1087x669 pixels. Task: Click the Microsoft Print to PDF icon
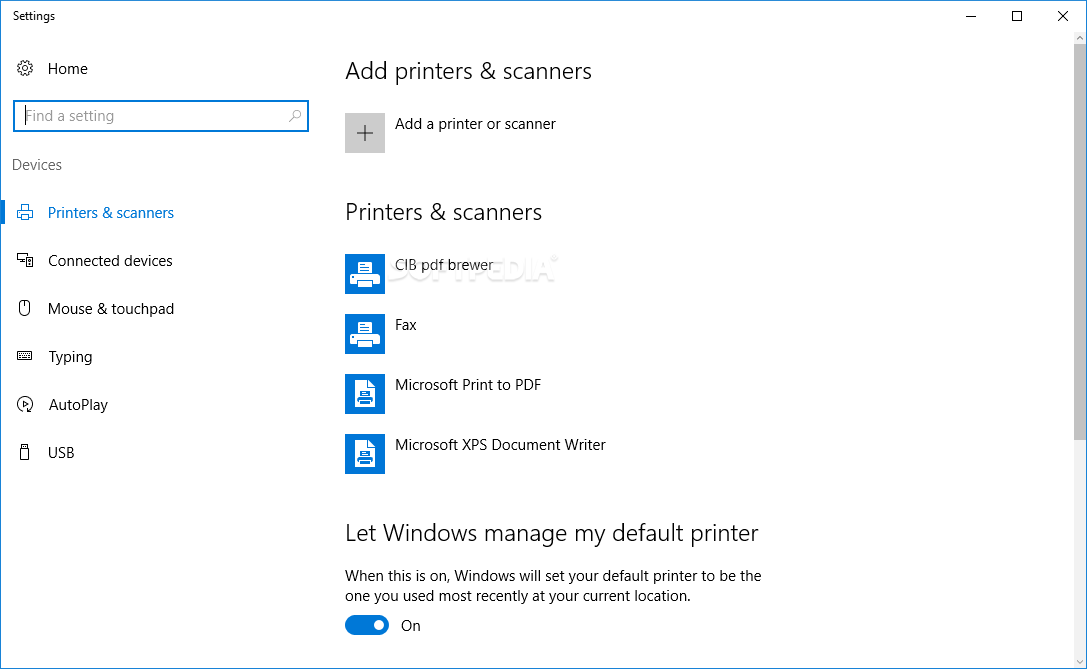[x=365, y=394]
